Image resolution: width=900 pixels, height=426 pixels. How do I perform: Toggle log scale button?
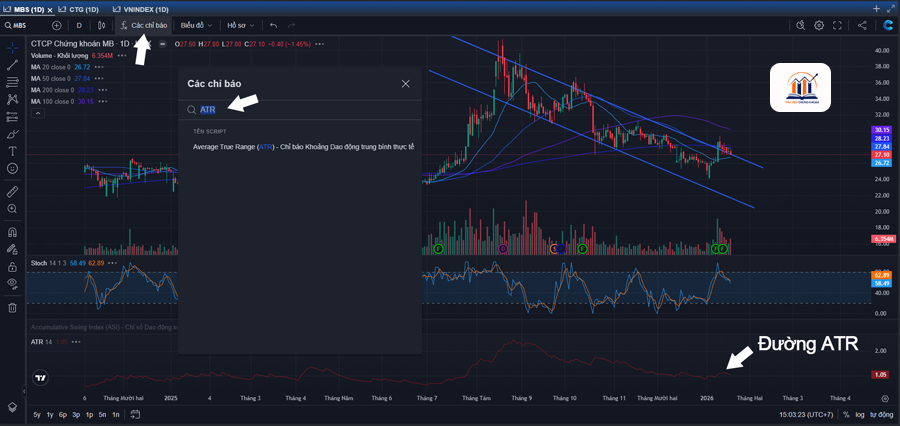click(859, 415)
